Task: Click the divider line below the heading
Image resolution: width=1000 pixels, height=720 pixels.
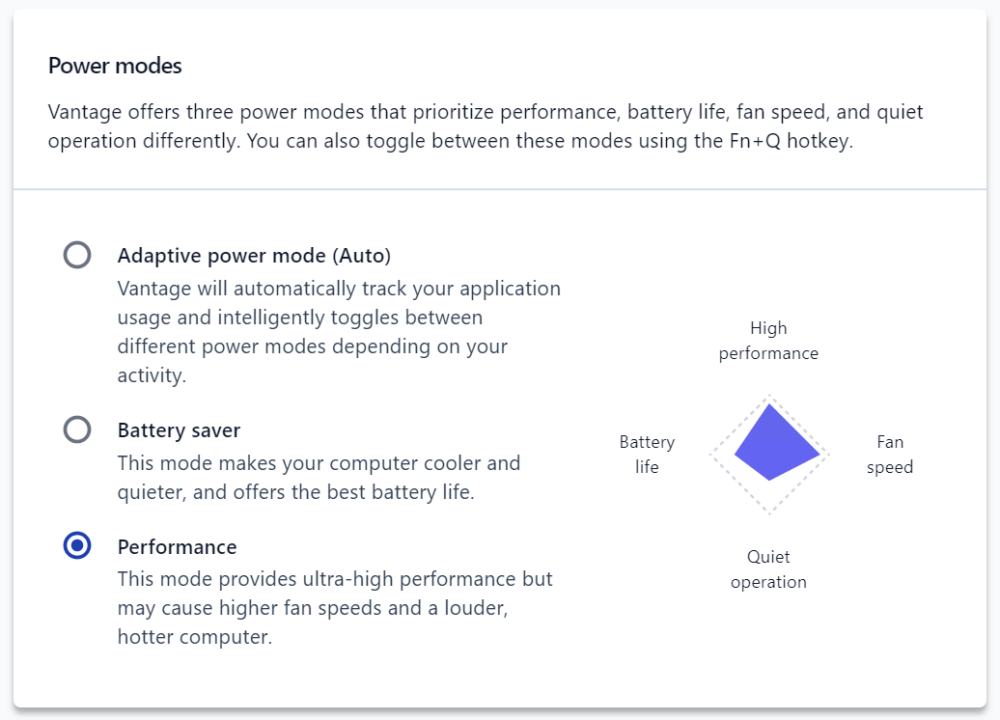Action: click(500, 188)
